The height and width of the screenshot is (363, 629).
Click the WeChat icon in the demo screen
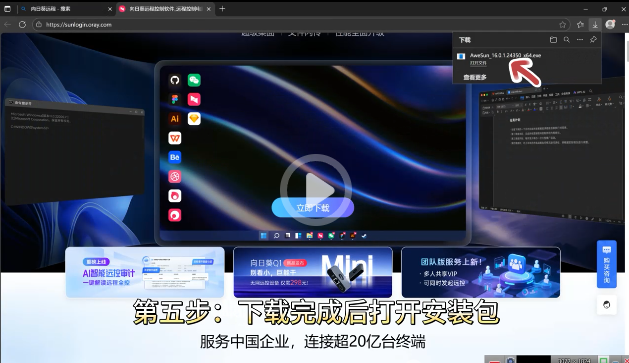coord(194,80)
